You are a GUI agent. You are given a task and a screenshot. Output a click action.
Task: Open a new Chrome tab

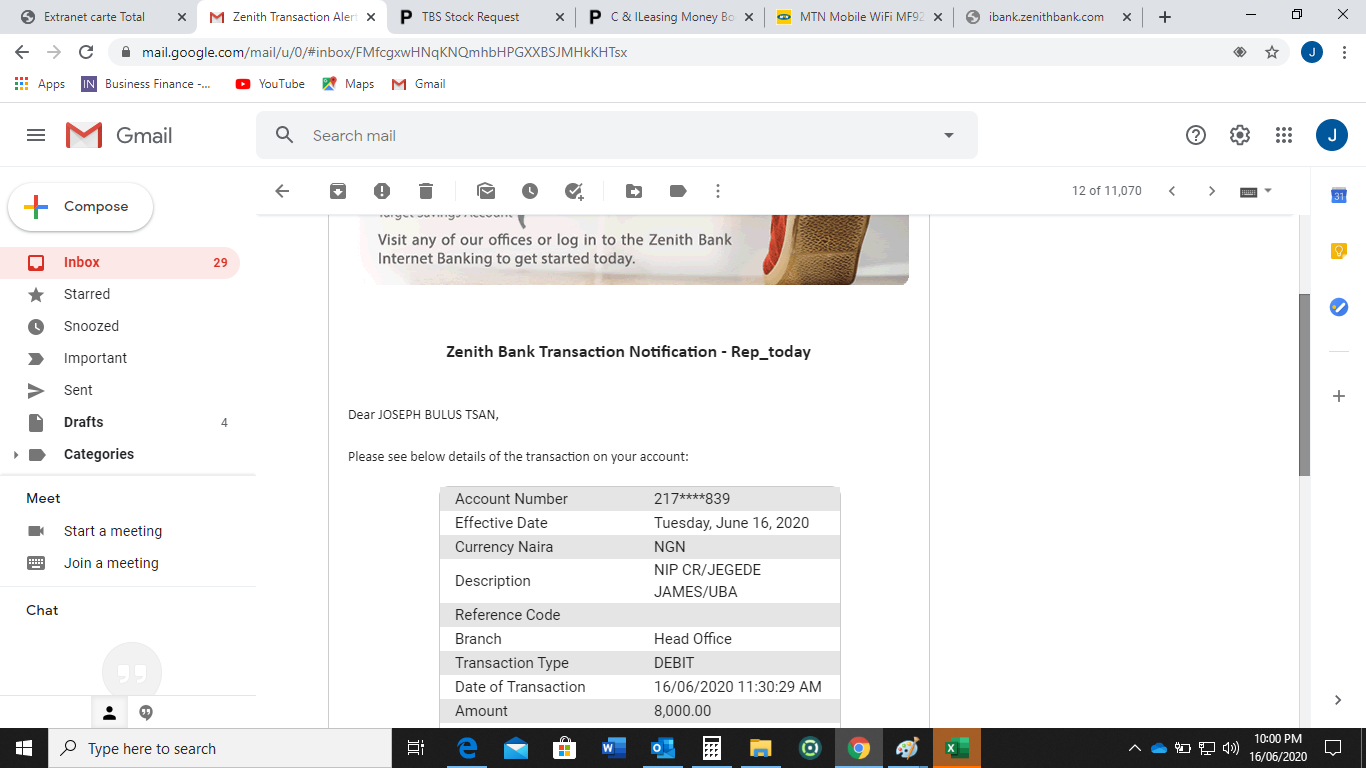pyautogui.click(x=1164, y=17)
